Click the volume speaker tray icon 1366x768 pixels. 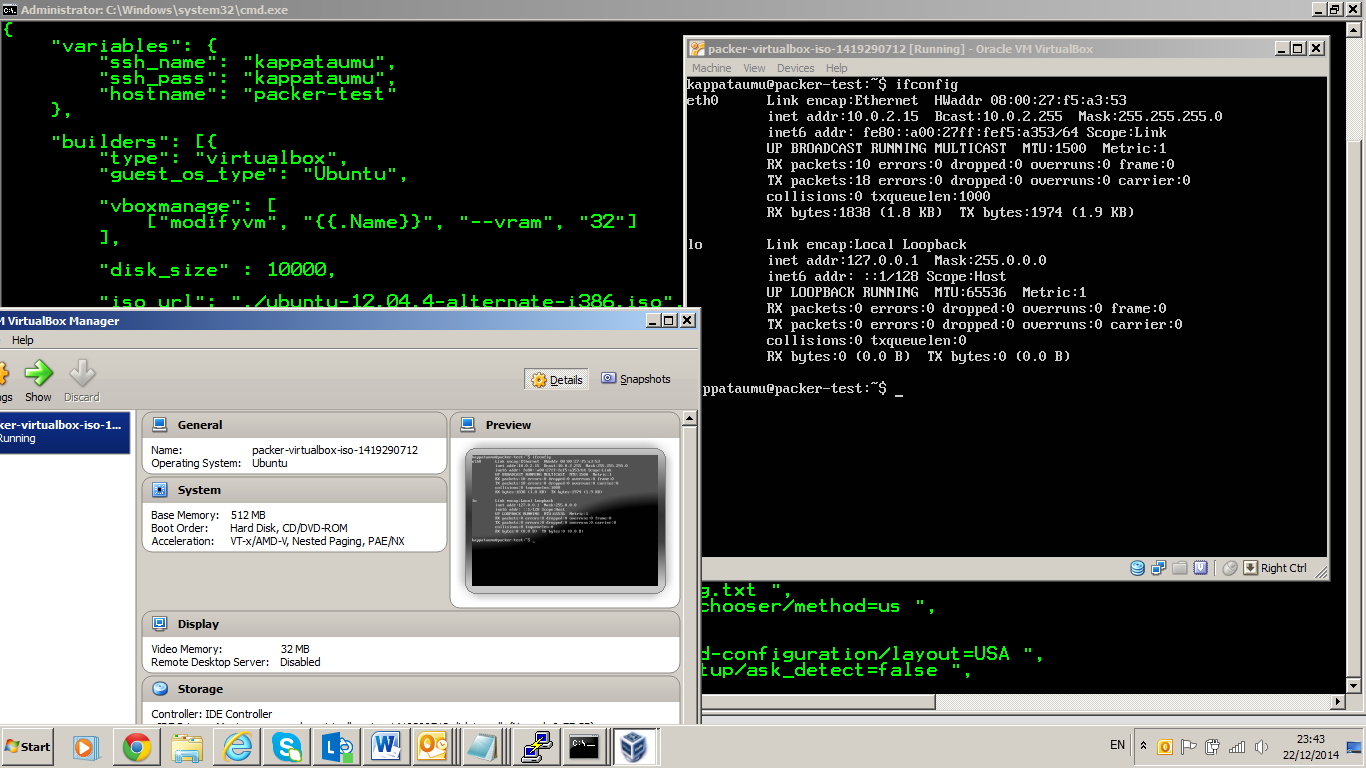click(1261, 747)
